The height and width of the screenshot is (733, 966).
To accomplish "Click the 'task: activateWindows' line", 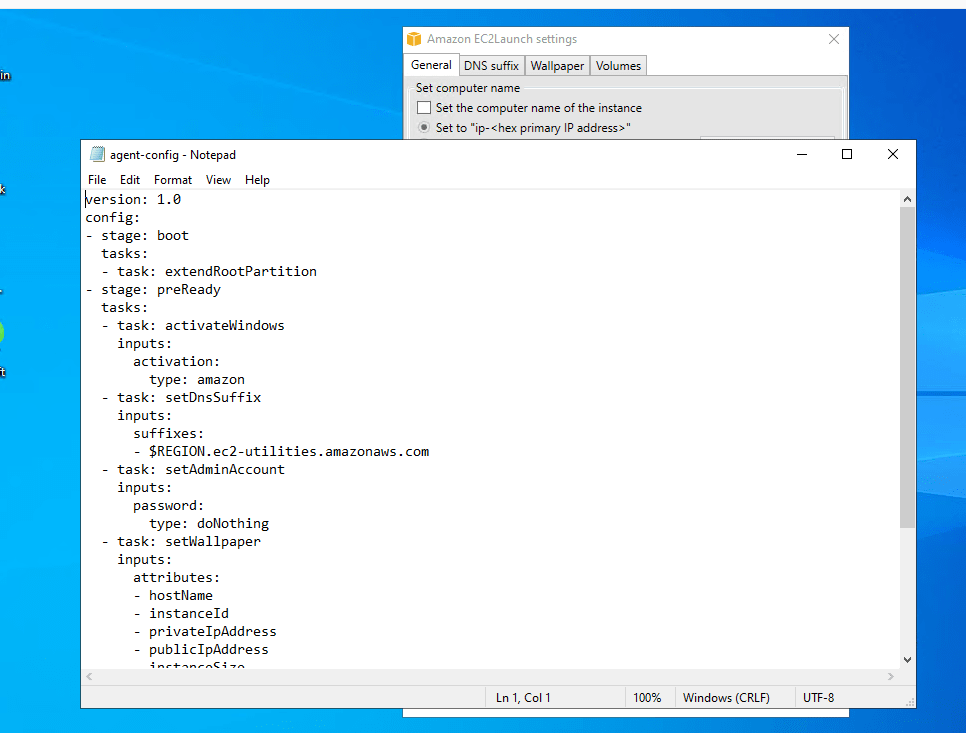I will [x=193, y=325].
